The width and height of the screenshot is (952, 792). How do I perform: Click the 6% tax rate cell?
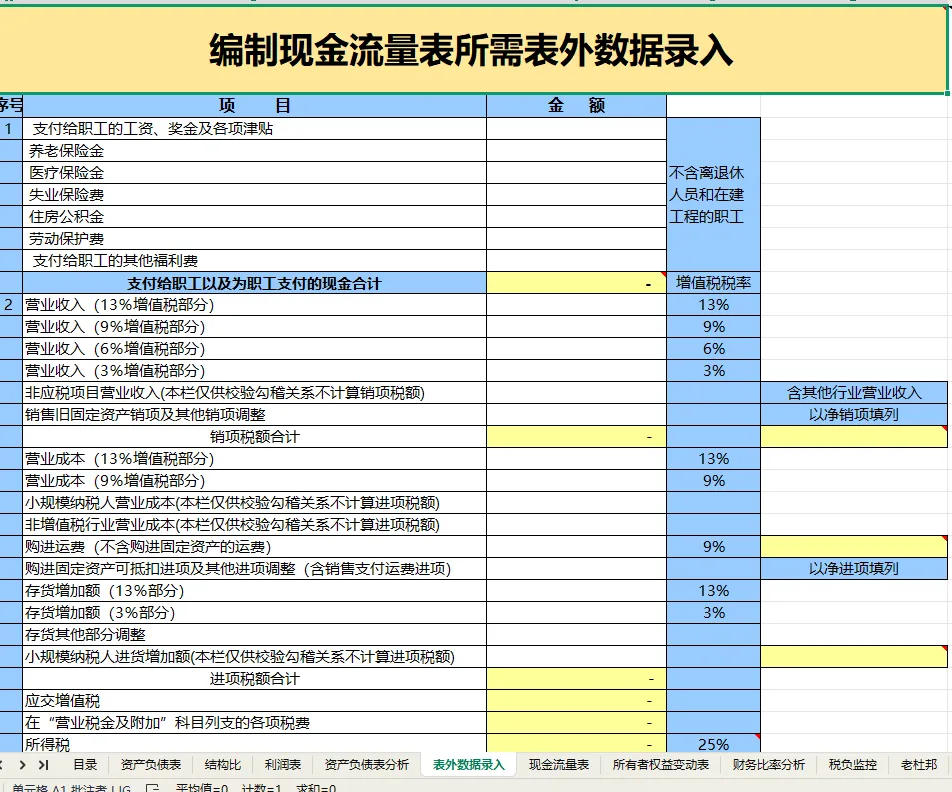pos(713,349)
